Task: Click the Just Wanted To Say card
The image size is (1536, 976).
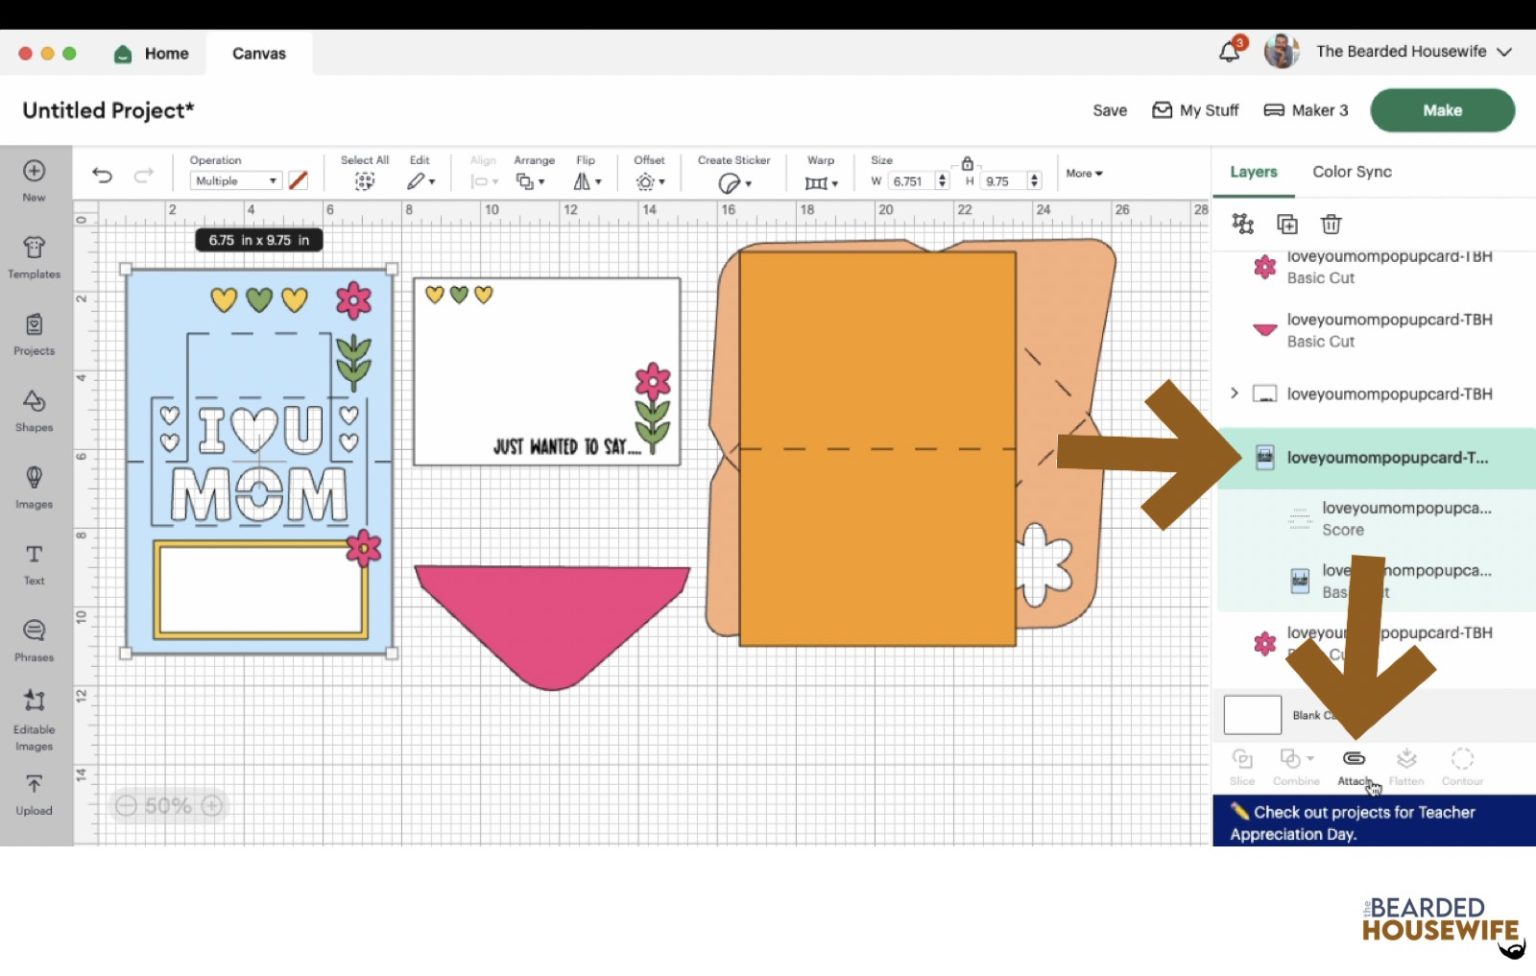Action: 546,372
